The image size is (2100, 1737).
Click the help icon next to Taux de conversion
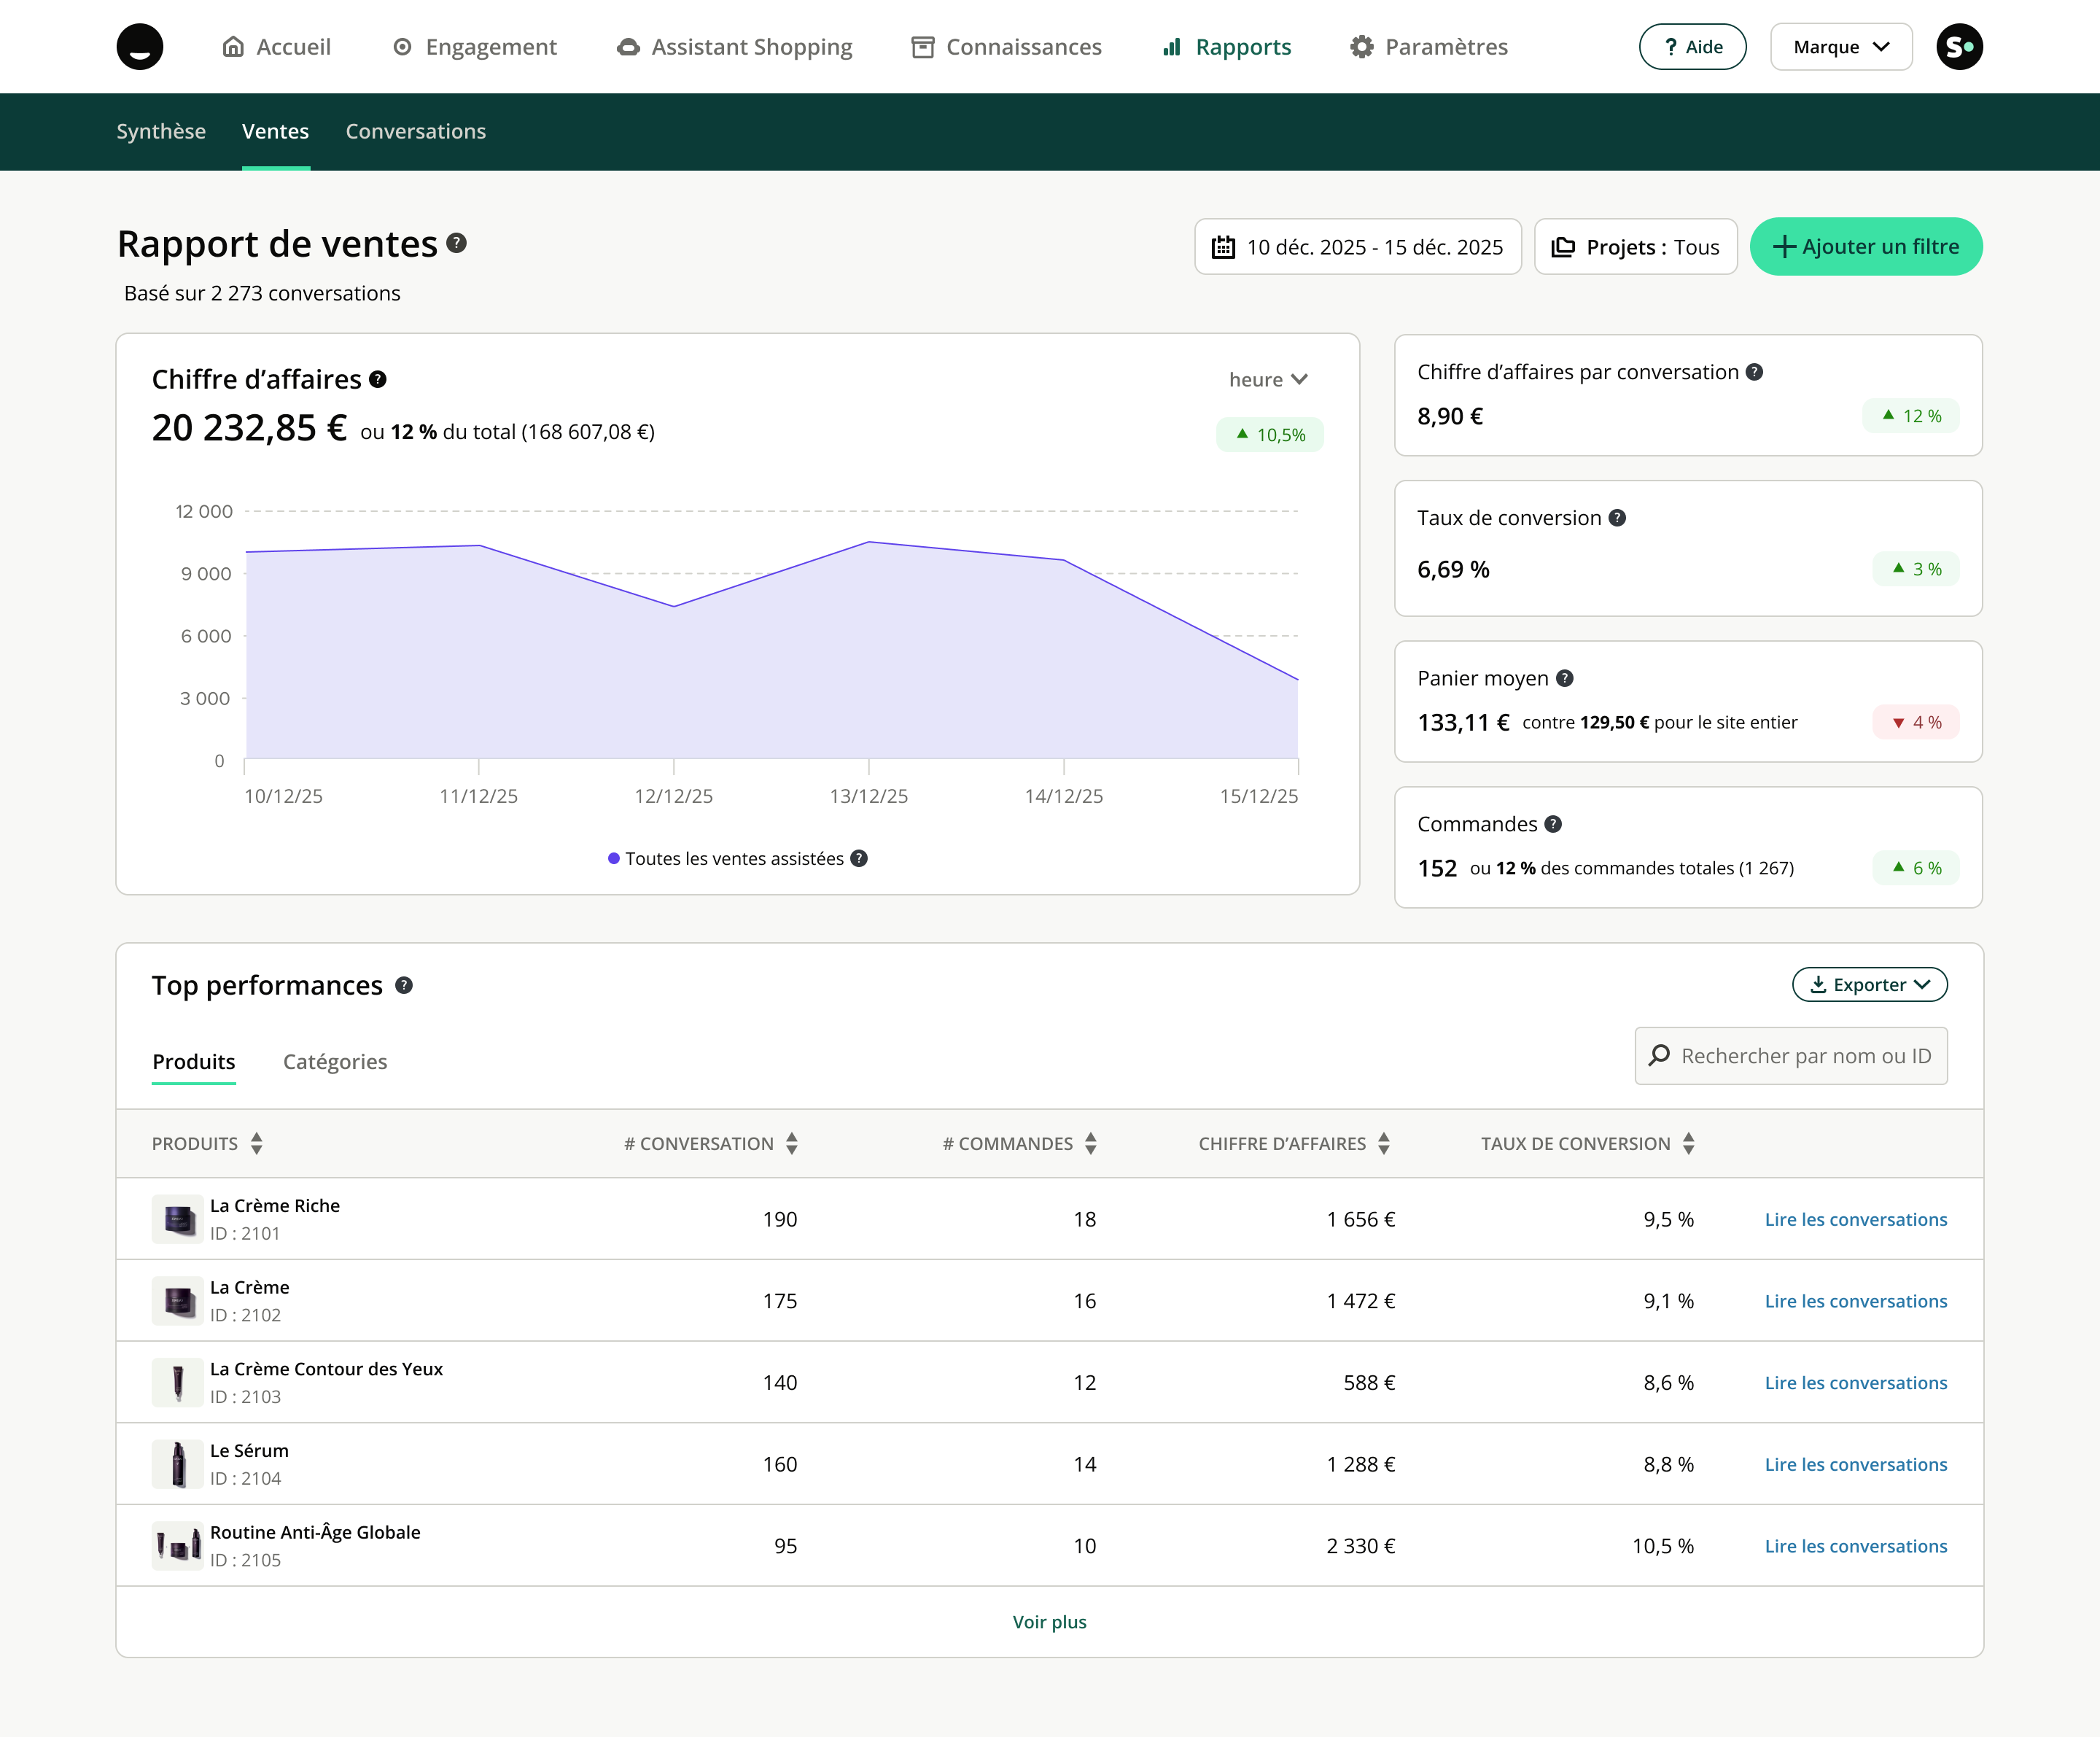pyautogui.click(x=1616, y=518)
